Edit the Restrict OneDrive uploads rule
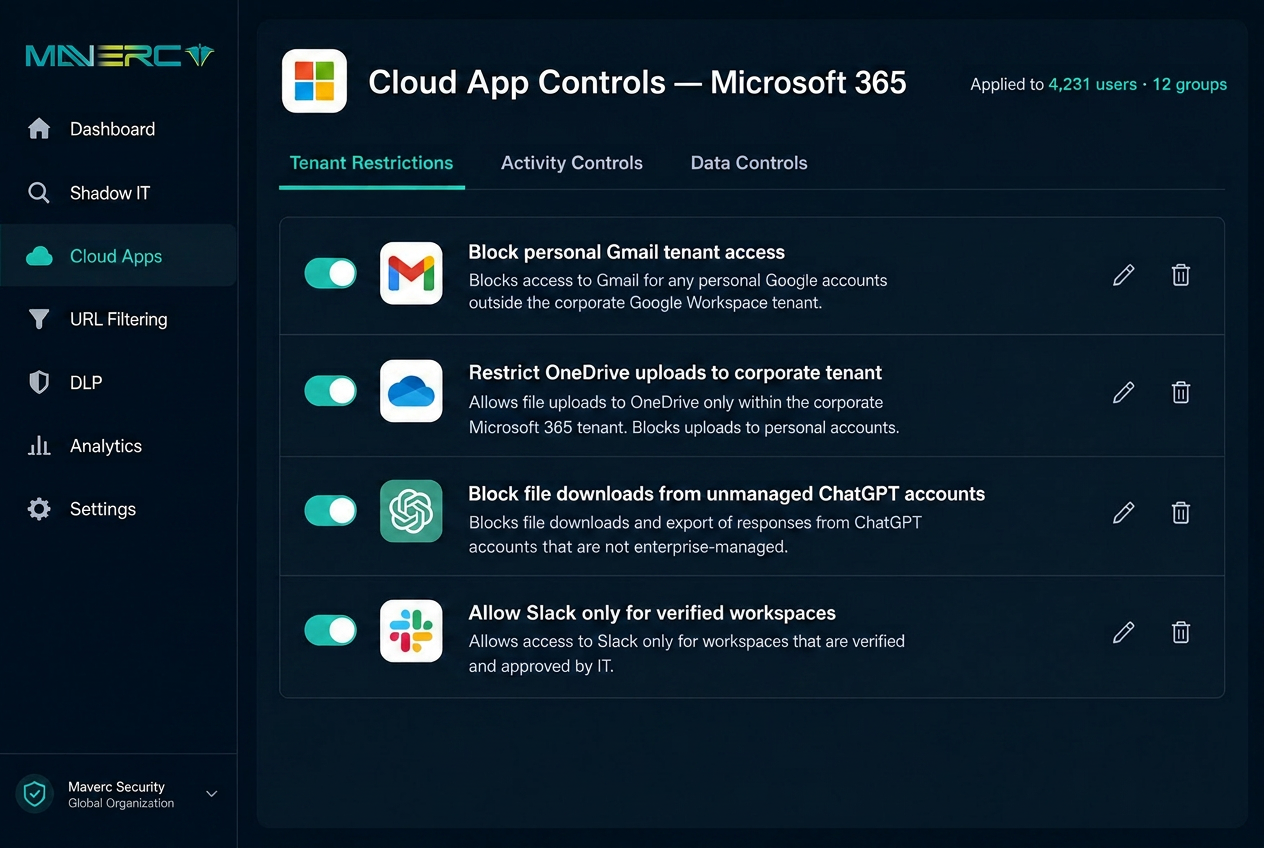The height and width of the screenshot is (848, 1264). coord(1124,392)
